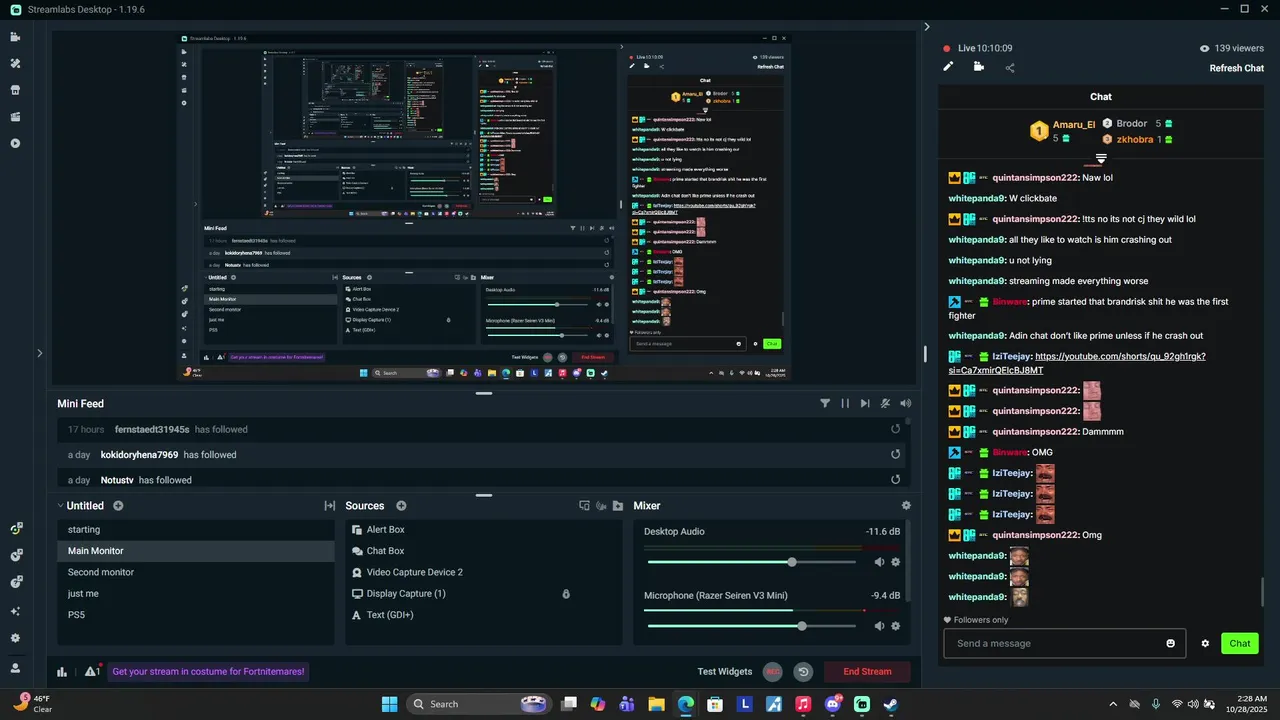Open the Themes icon in sidebar
This screenshot has height=720, width=1280.
tap(15, 63)
